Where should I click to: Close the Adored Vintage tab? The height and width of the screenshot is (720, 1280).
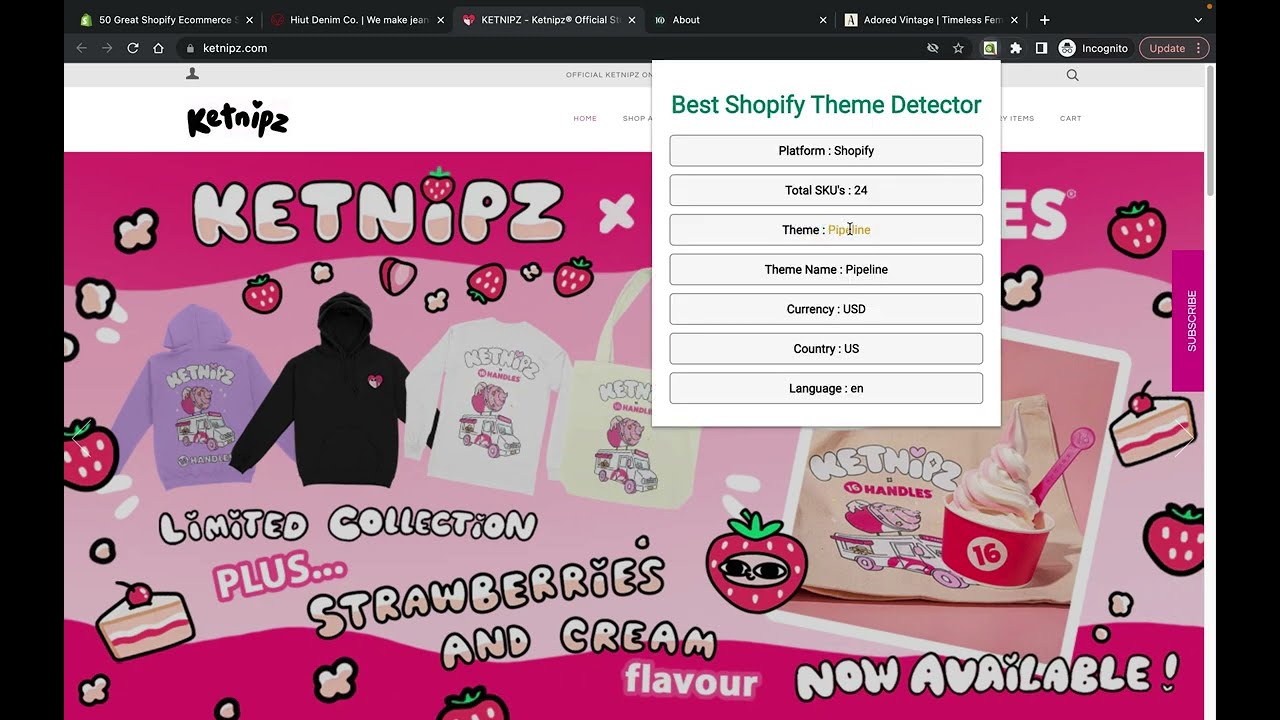[x=1014, y=20]
